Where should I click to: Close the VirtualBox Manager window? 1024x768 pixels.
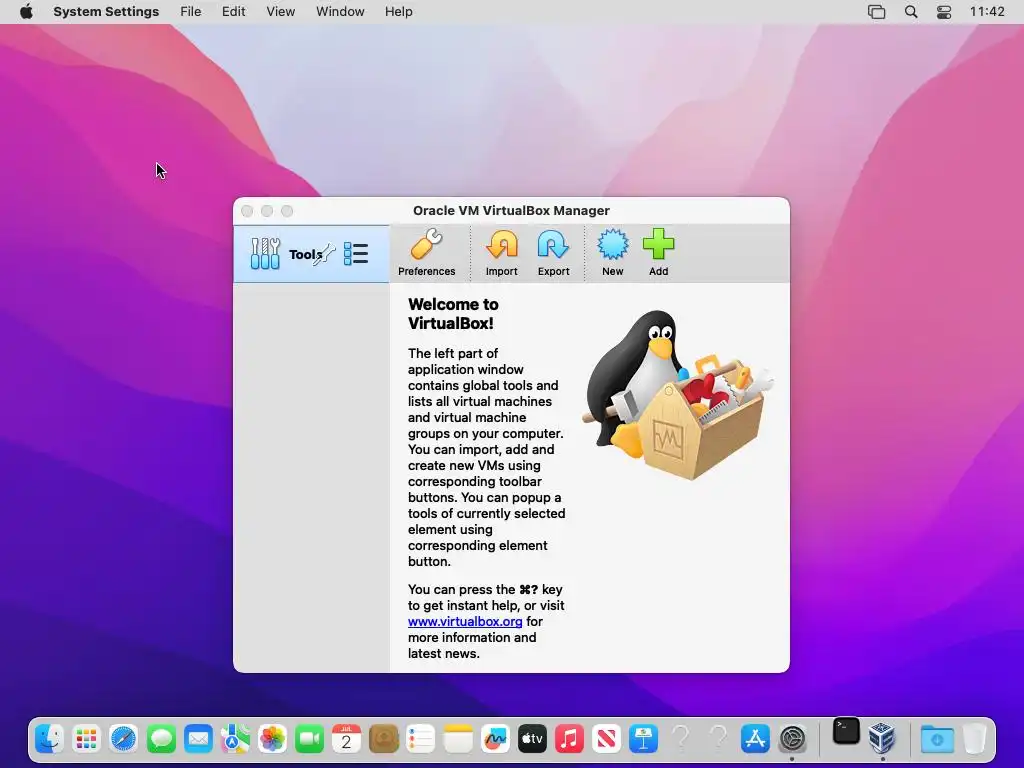point(247,211)
